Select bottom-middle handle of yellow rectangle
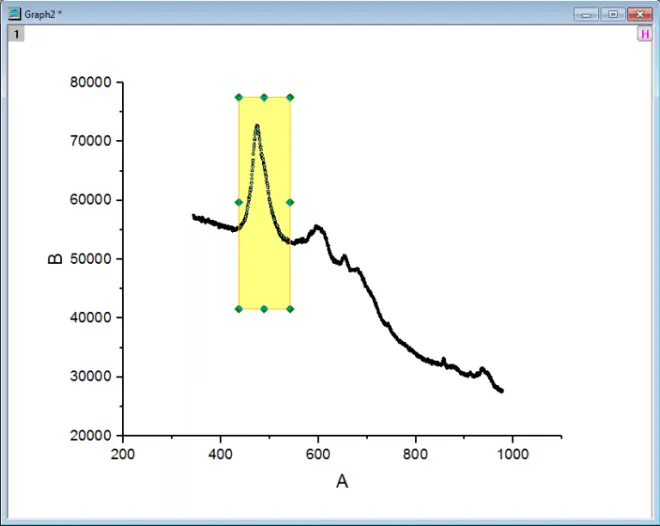Image resolution: width=660 pixels, height=526 pixels. pyautogui.click(x=264, y=309)
